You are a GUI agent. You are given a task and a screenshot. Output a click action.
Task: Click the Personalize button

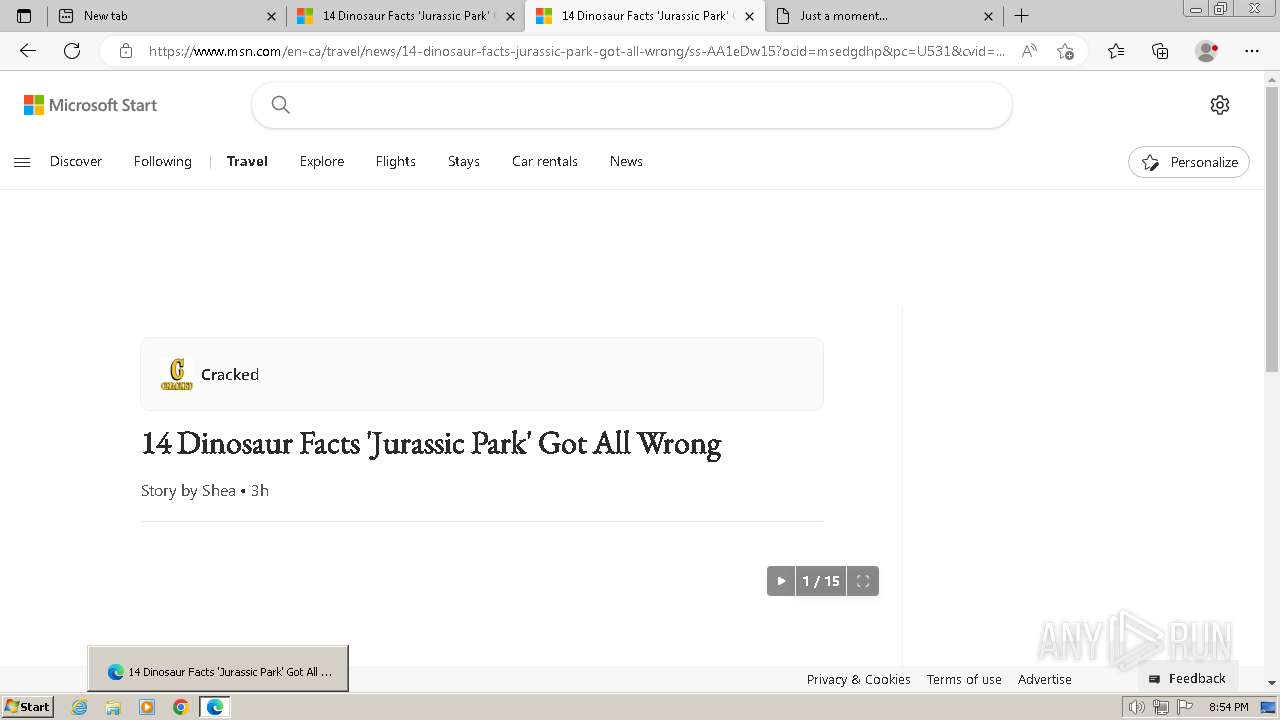pyautogui.click(x=1189, y=162)
